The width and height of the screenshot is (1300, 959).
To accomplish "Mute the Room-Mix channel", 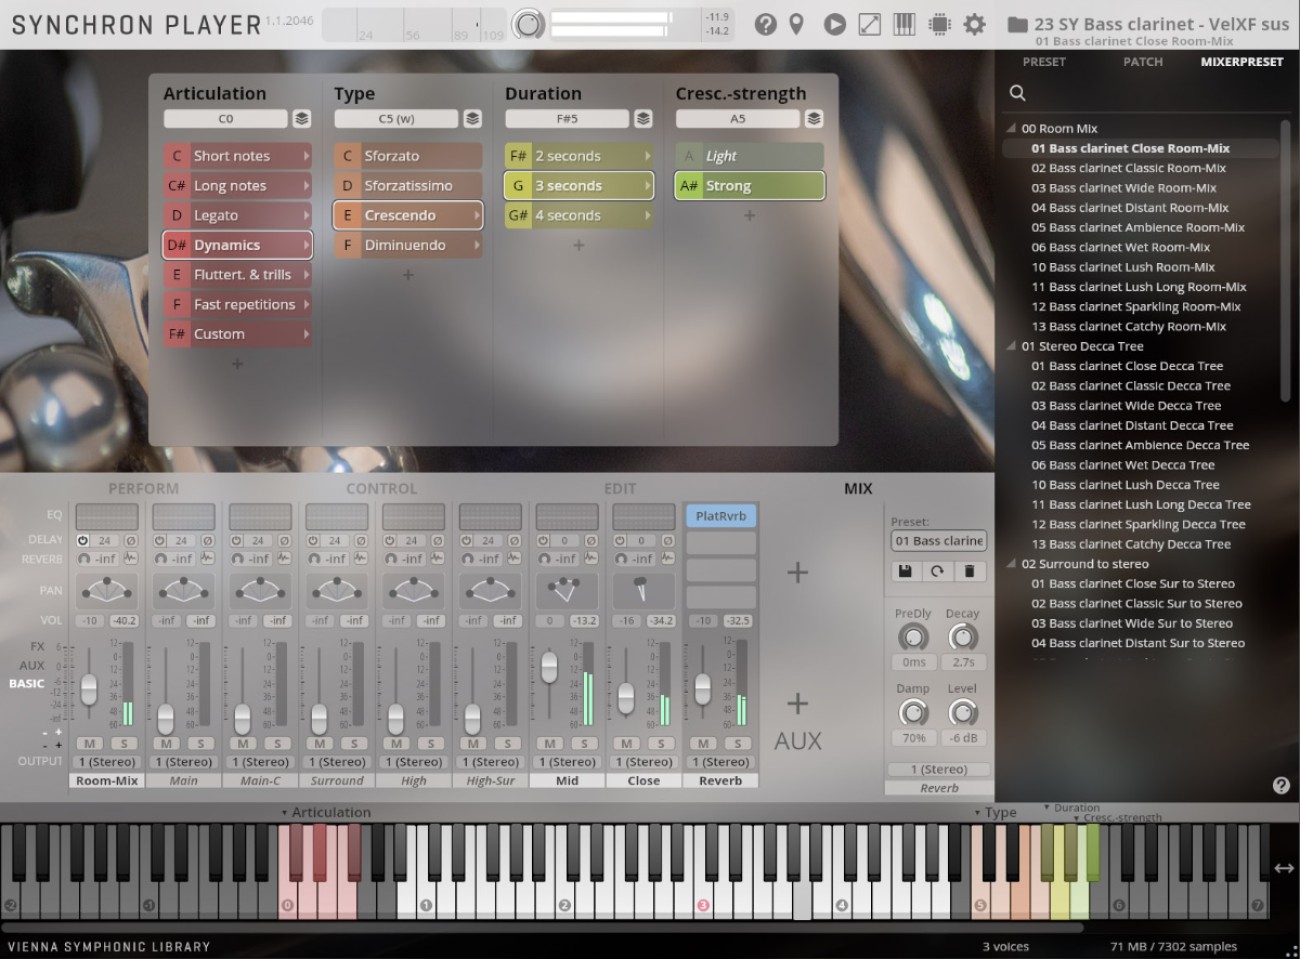I will (88, 743).
